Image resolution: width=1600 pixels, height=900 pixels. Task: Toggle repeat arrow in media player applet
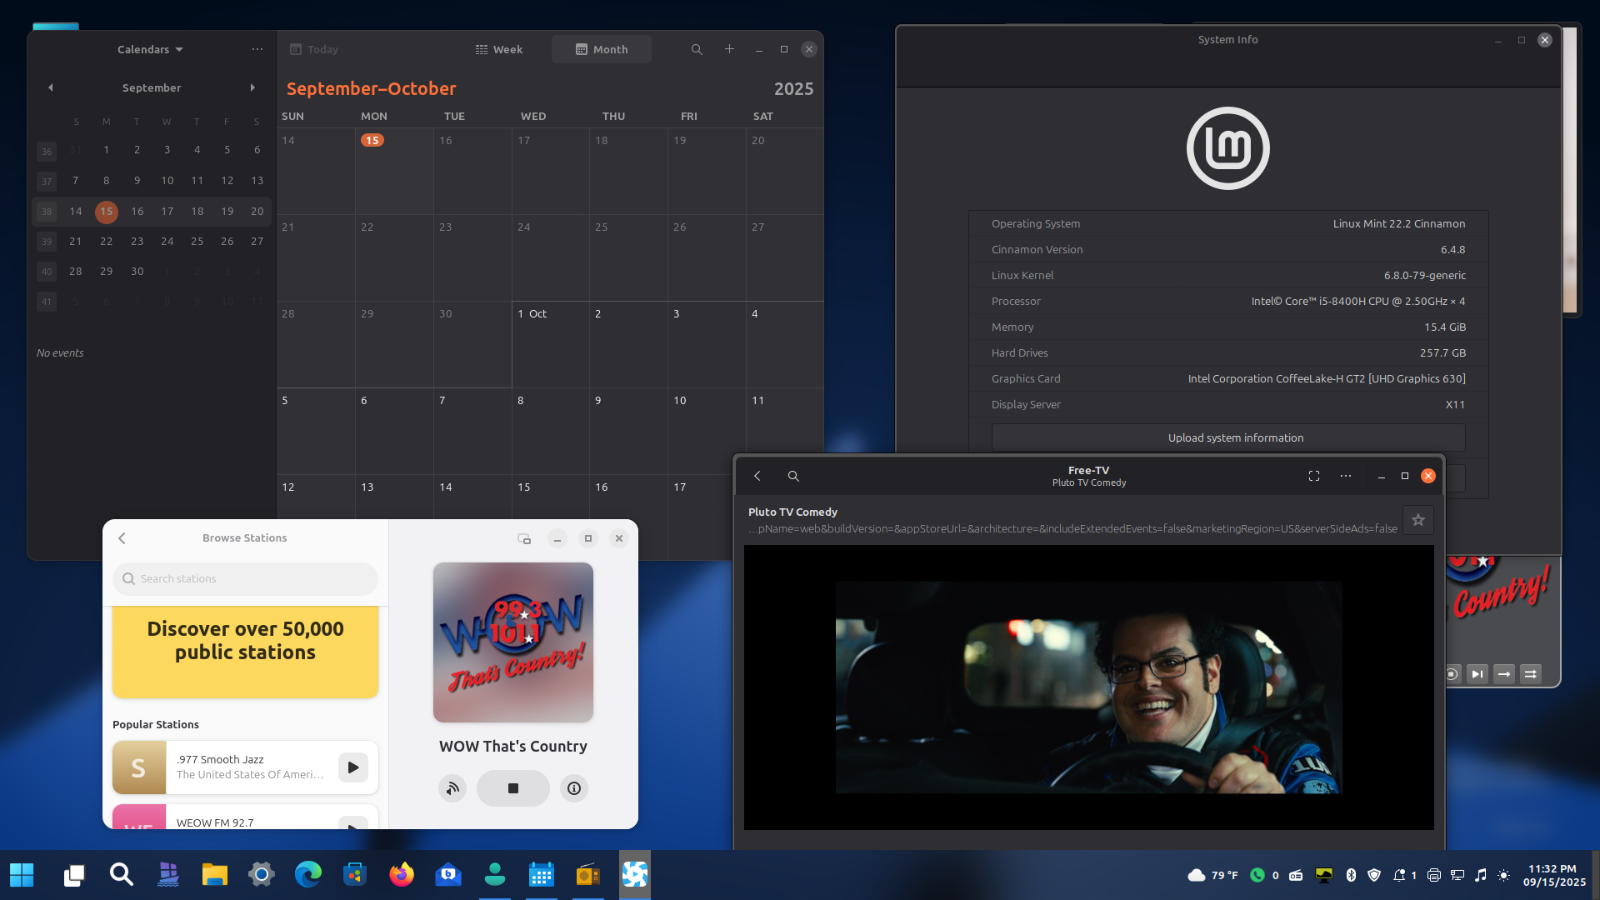point(1504,674)
